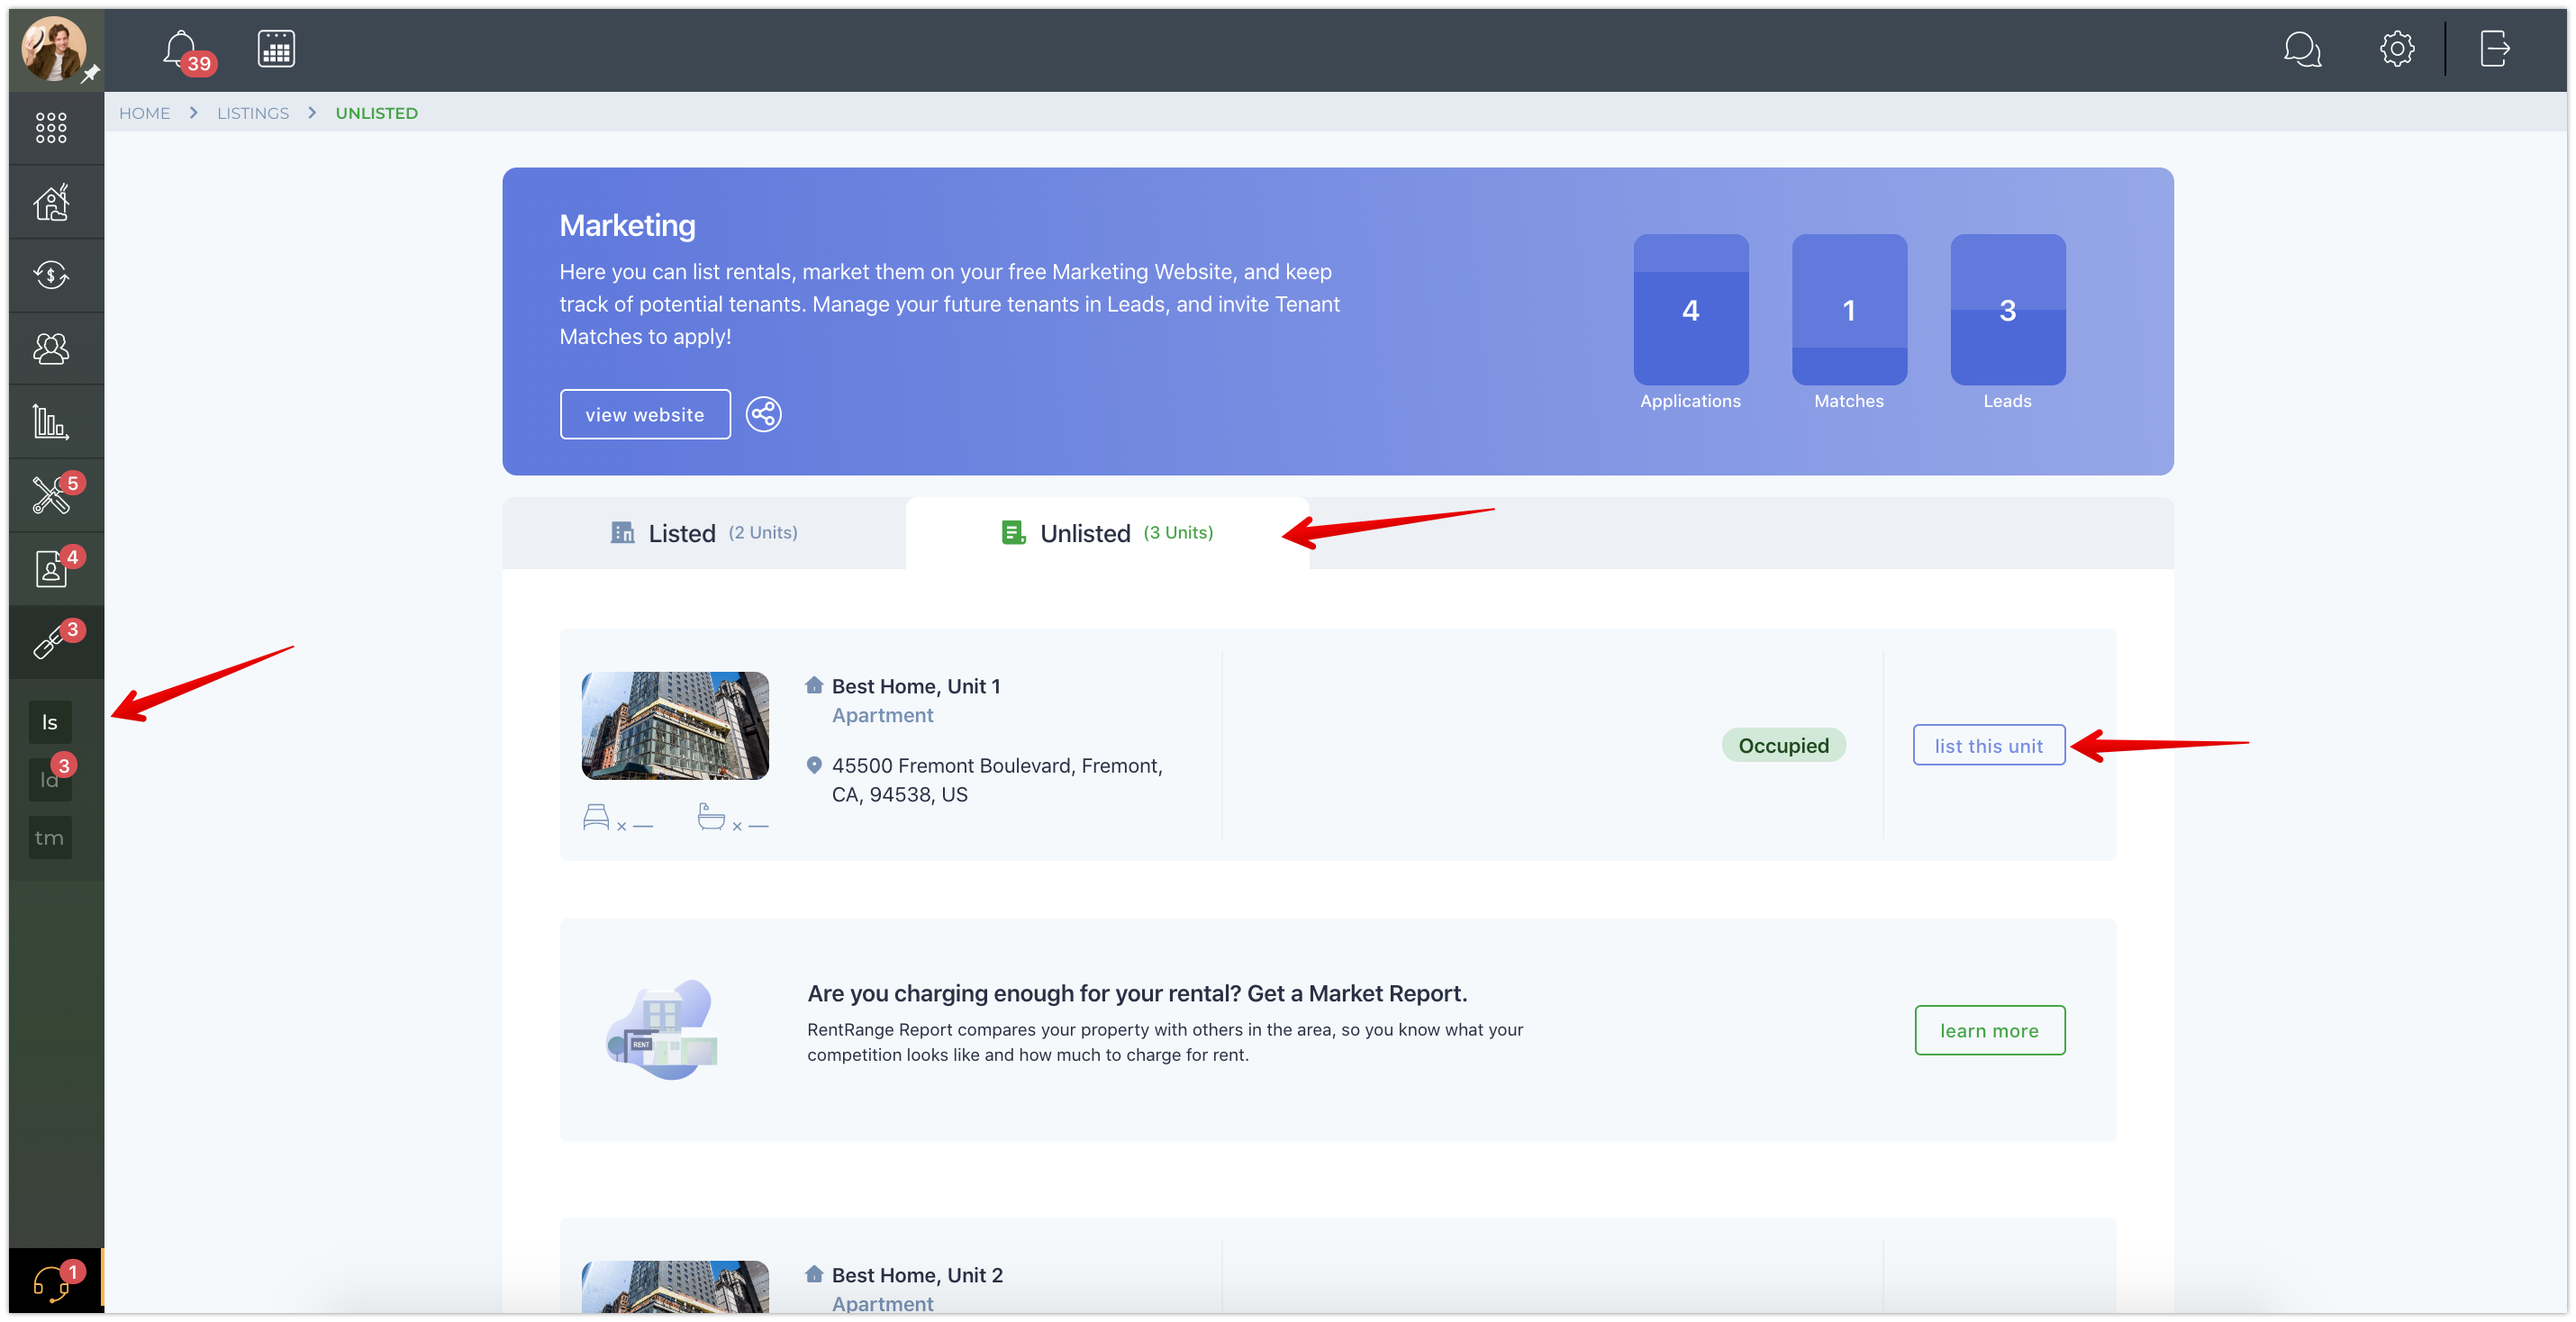
Task: Click the share icon next to view website
Action: click(764, 414)
